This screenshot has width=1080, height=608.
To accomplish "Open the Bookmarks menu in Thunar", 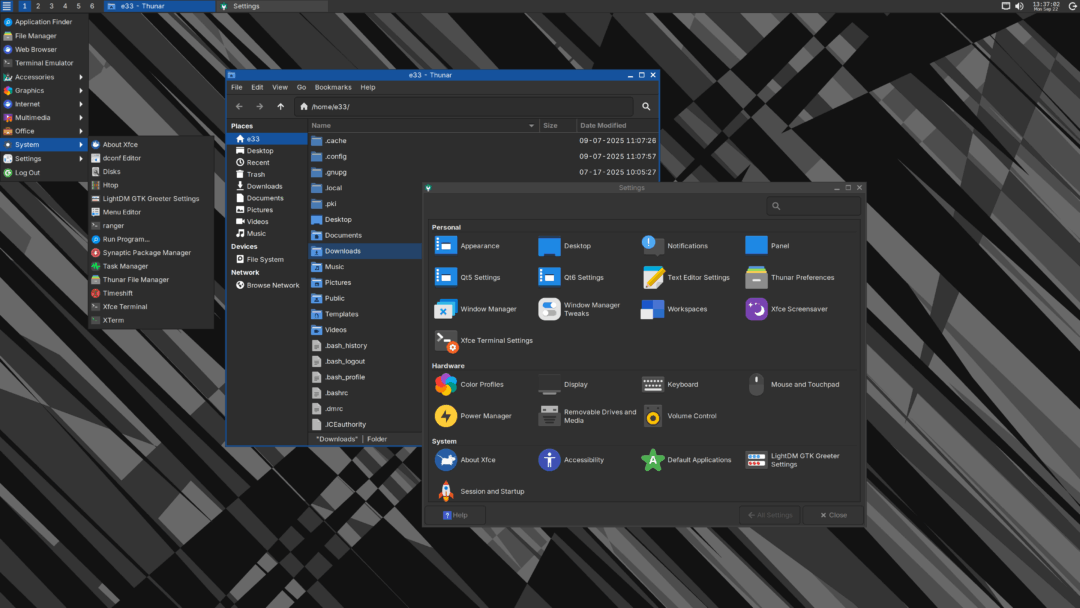I will (x=333, y=87).
